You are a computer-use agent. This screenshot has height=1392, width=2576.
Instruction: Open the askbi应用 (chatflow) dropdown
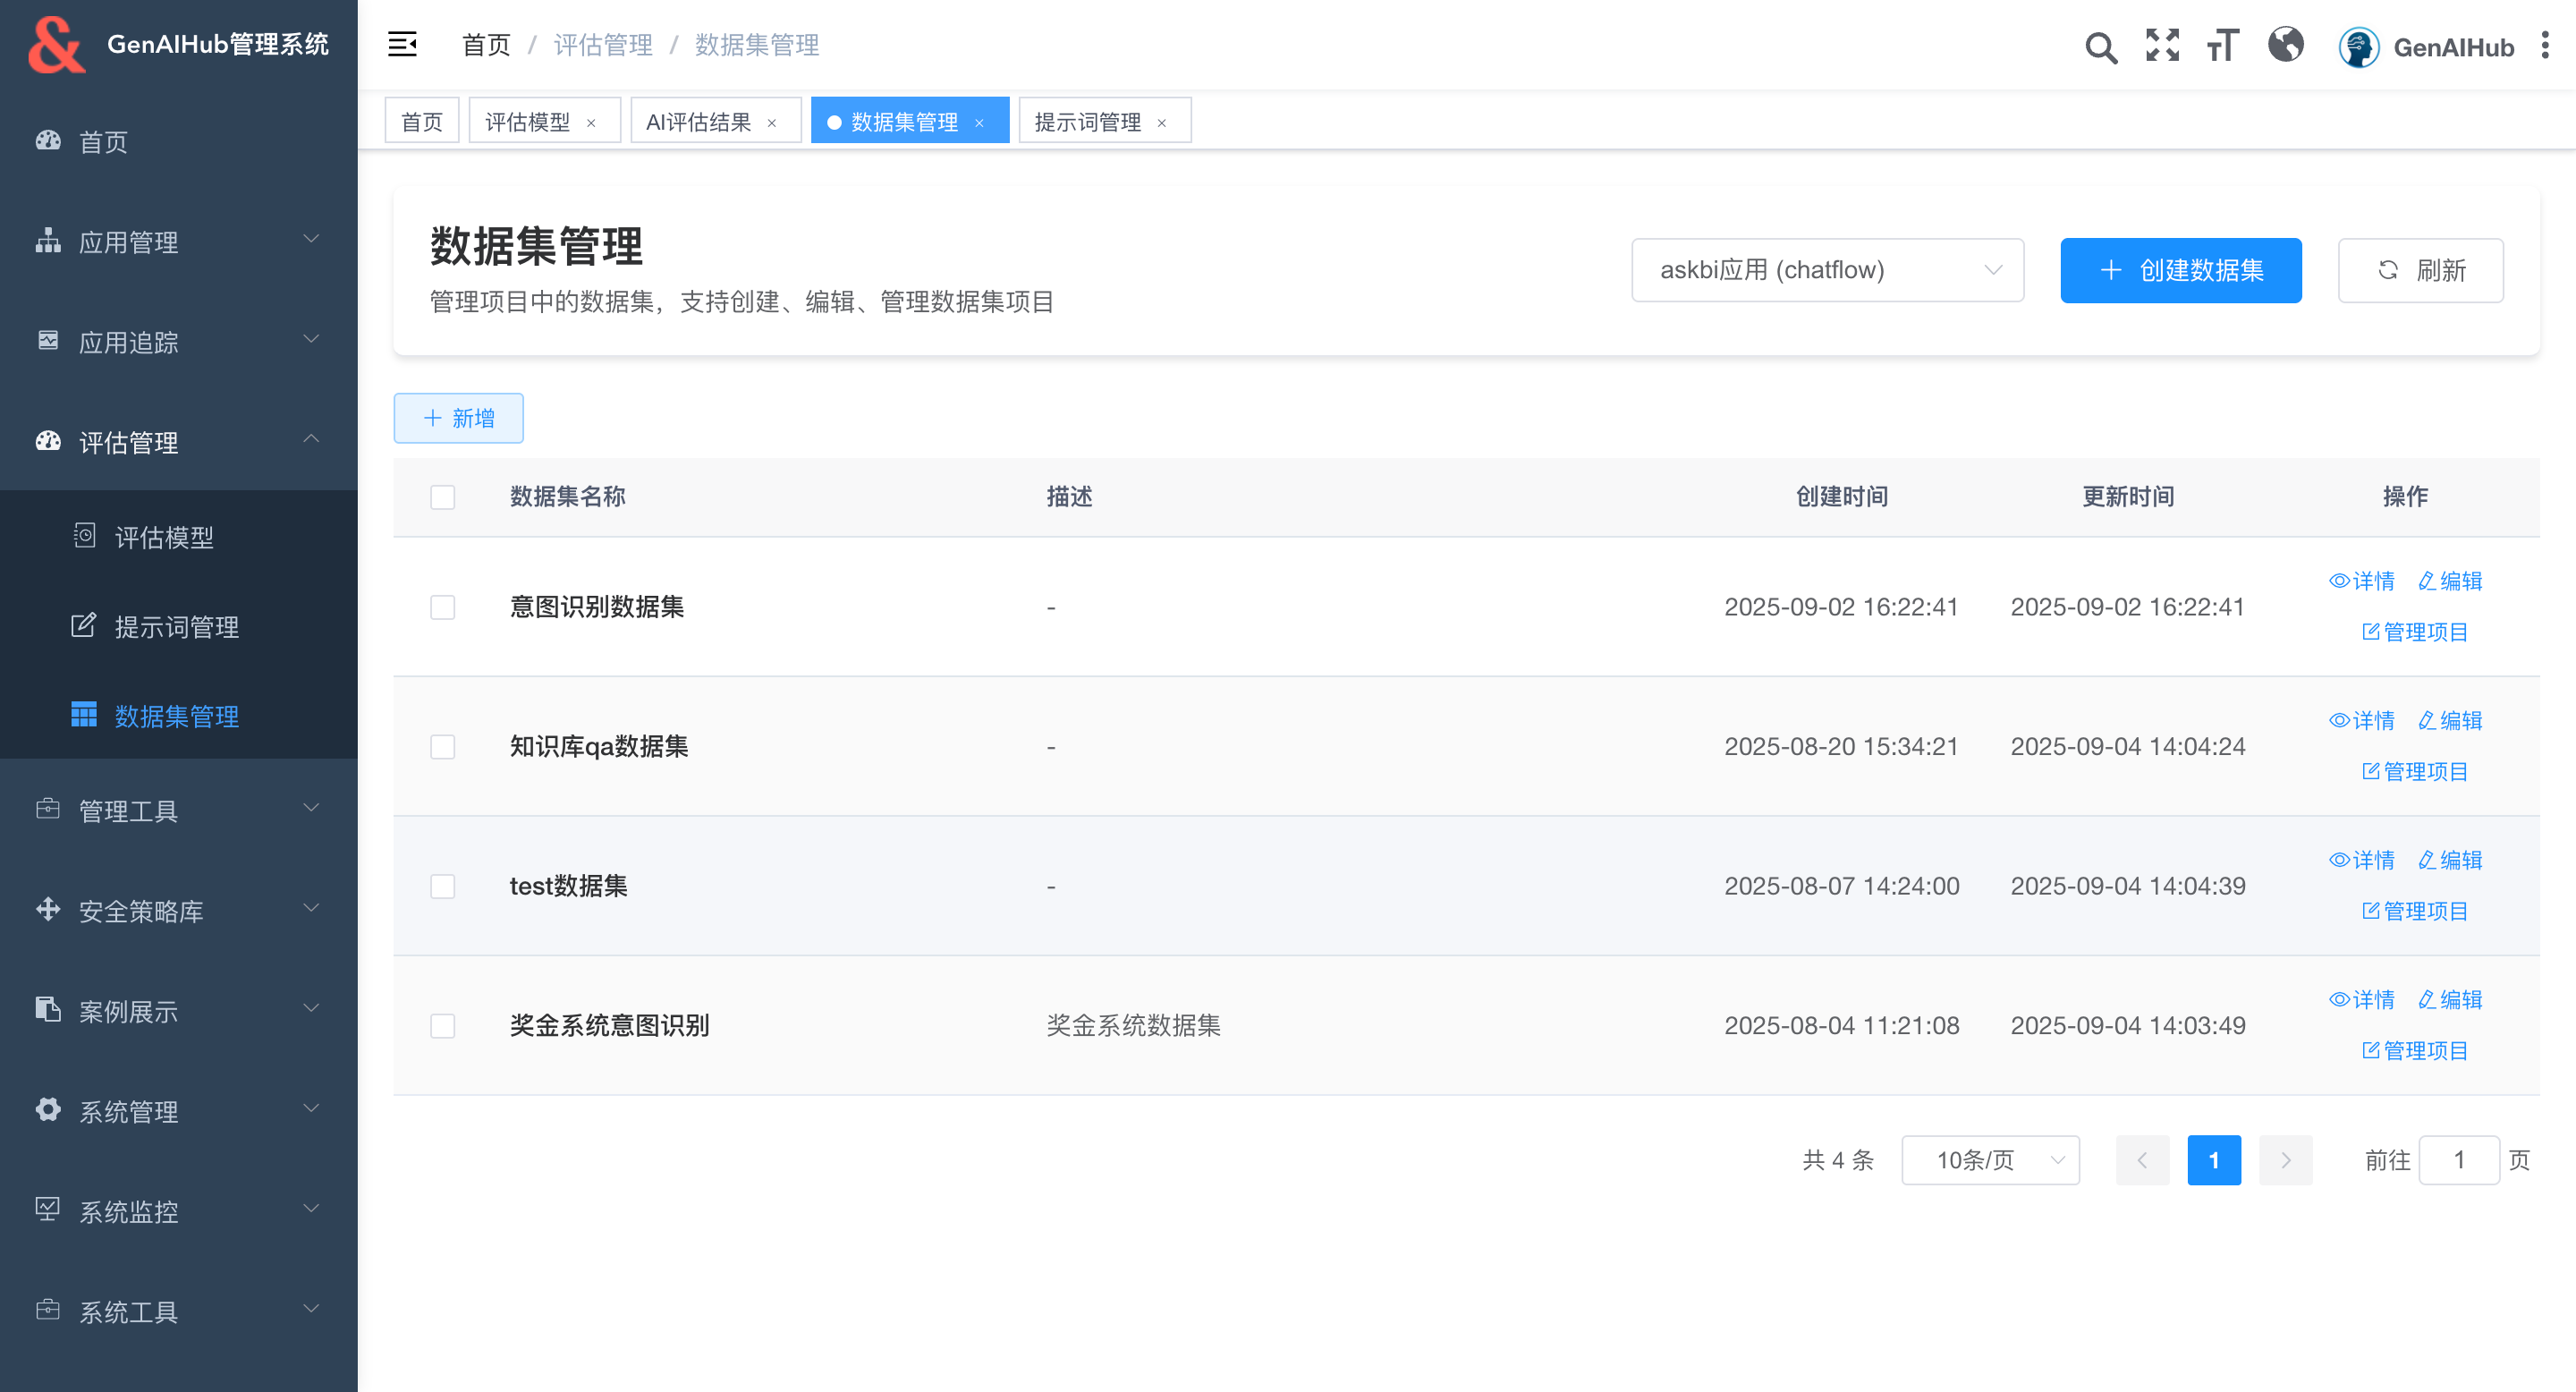1827,270
